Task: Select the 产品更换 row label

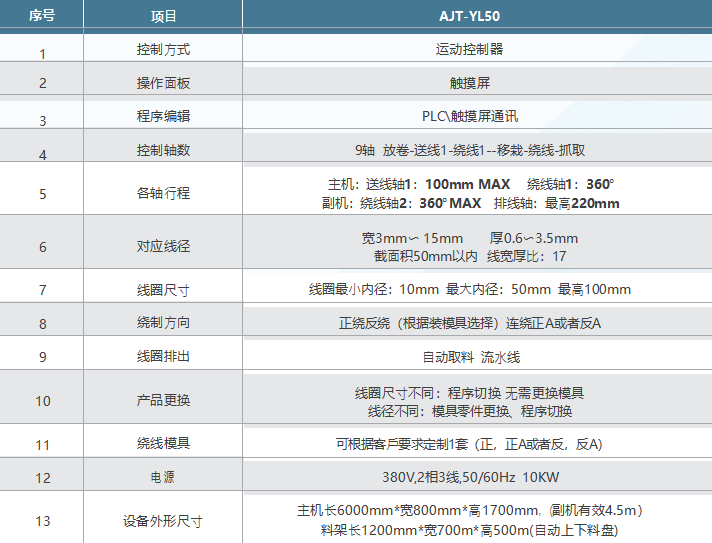Action: 163,401
